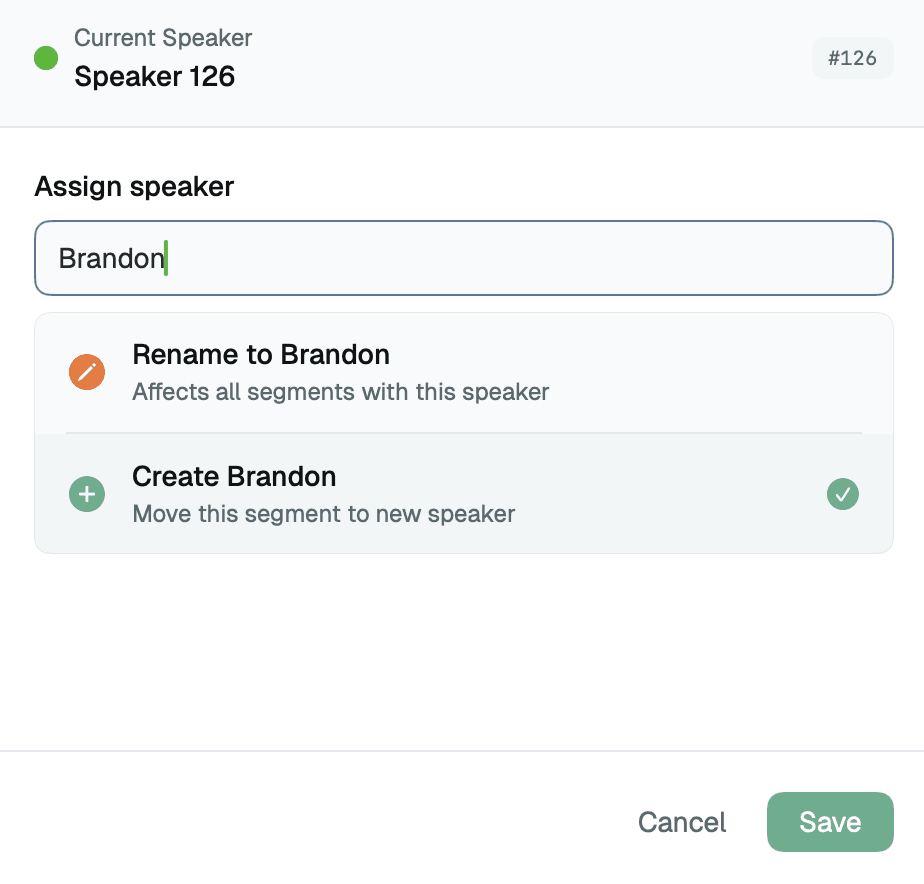Click the checkmark marking the selected option

tap(843, 494)
